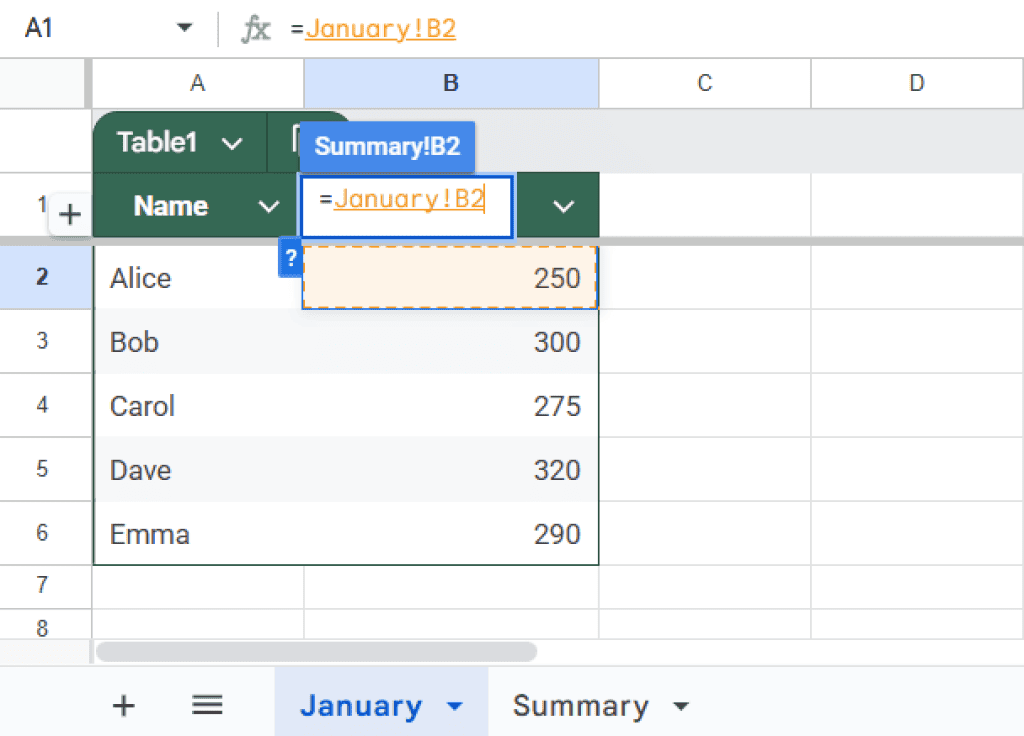Click the formula link =January!B2 in formula bar

click(x=380, y=29)
